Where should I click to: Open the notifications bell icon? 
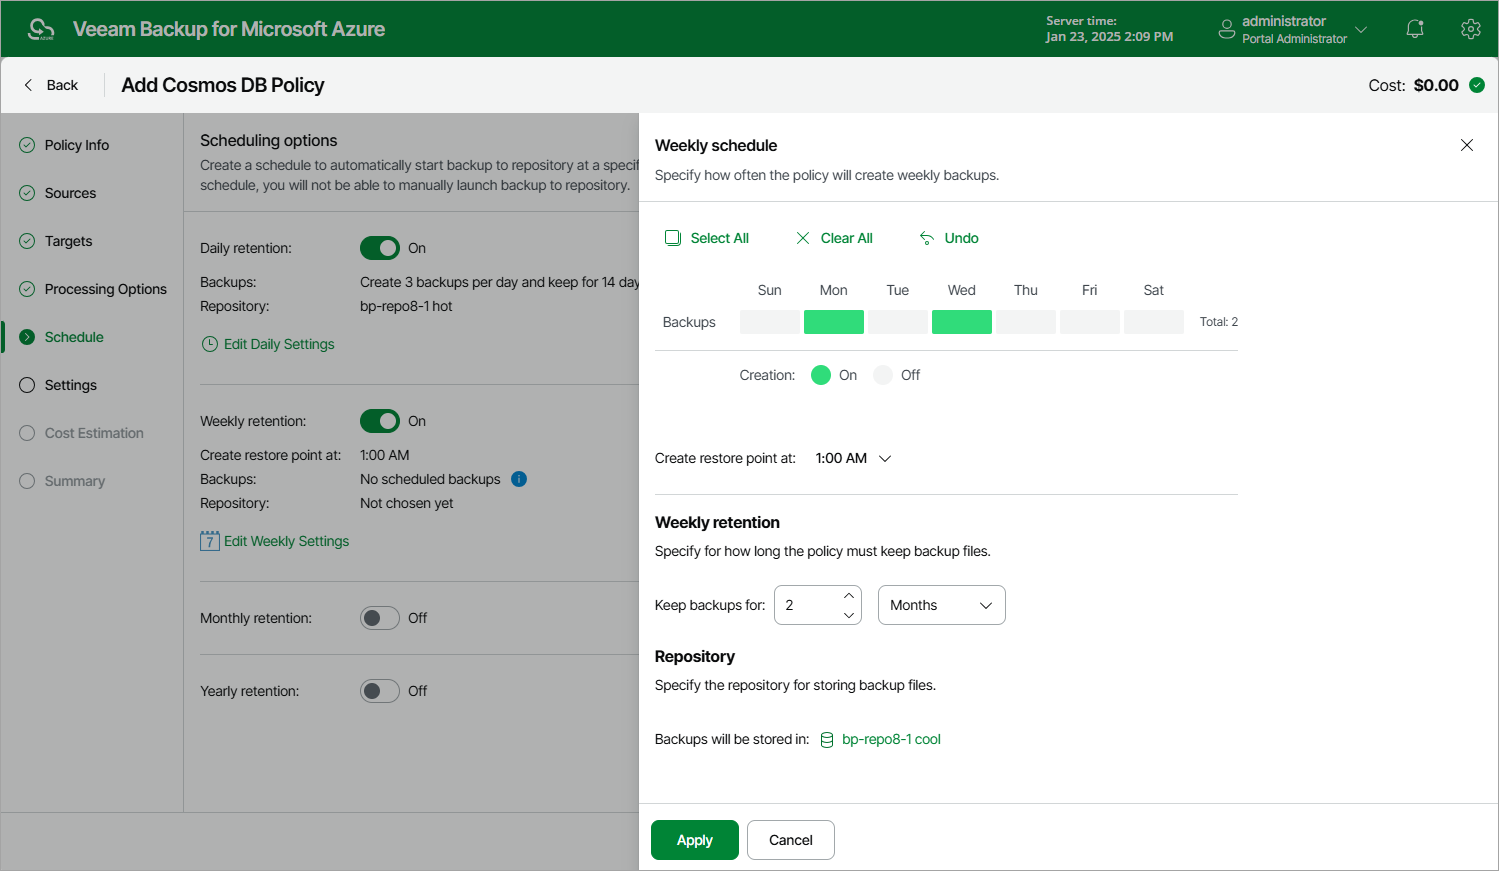1414,29
